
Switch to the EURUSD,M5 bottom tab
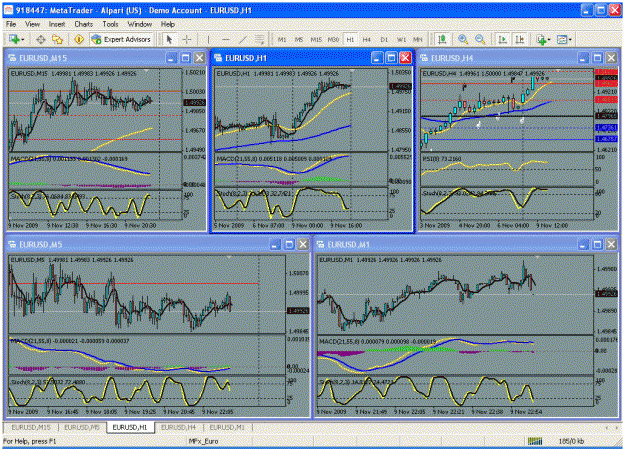tap(82, 427)
